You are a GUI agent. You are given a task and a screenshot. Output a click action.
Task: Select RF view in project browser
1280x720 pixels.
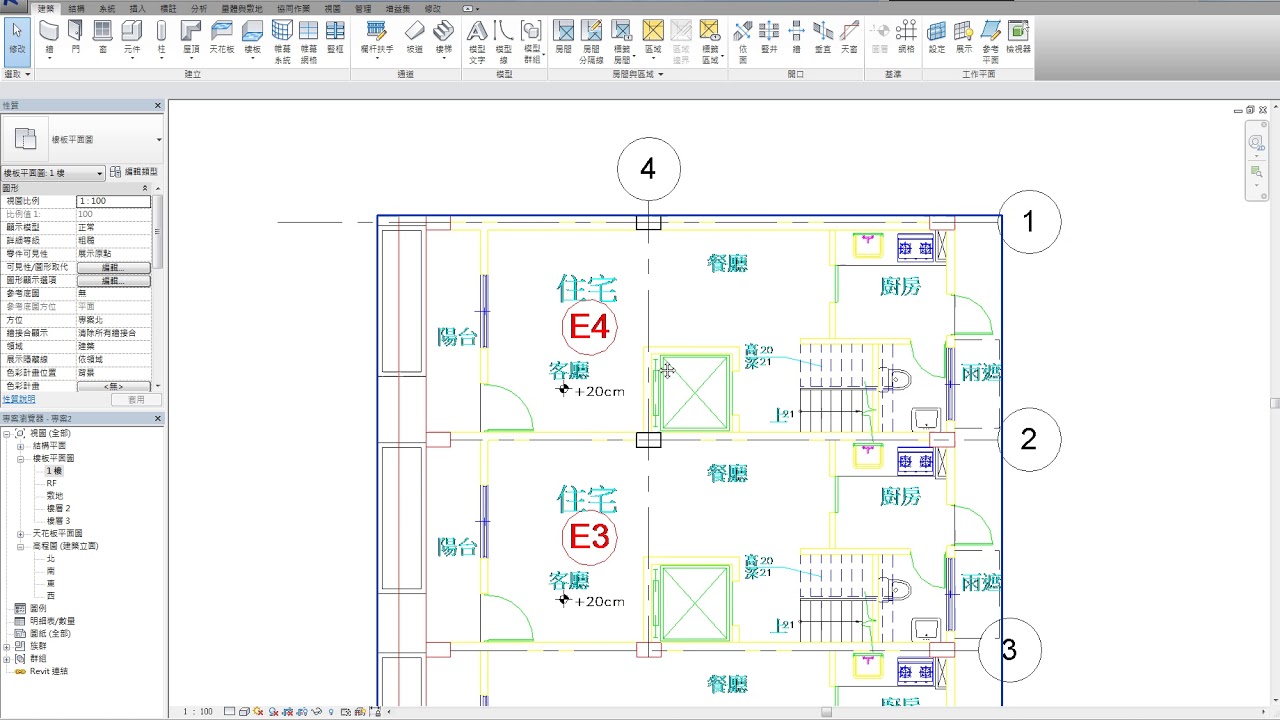click(52, 483)
